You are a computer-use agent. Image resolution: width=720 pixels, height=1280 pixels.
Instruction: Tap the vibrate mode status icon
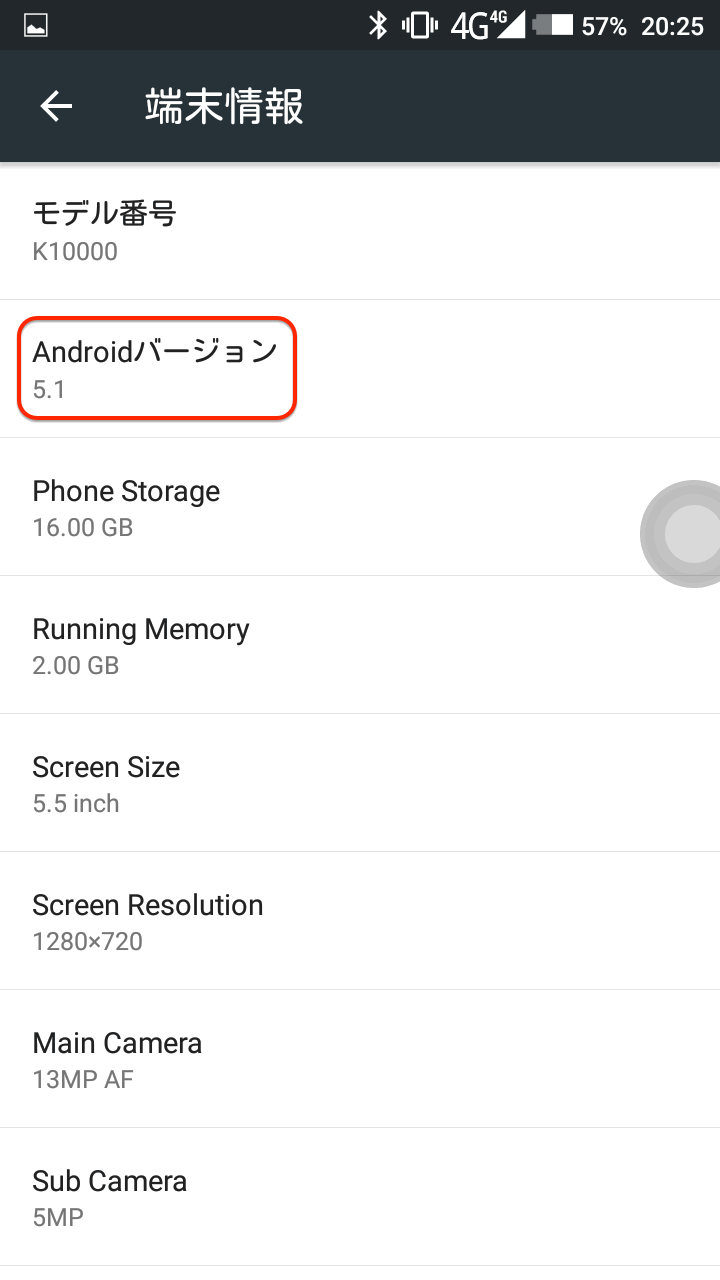(x=417, y=25)
